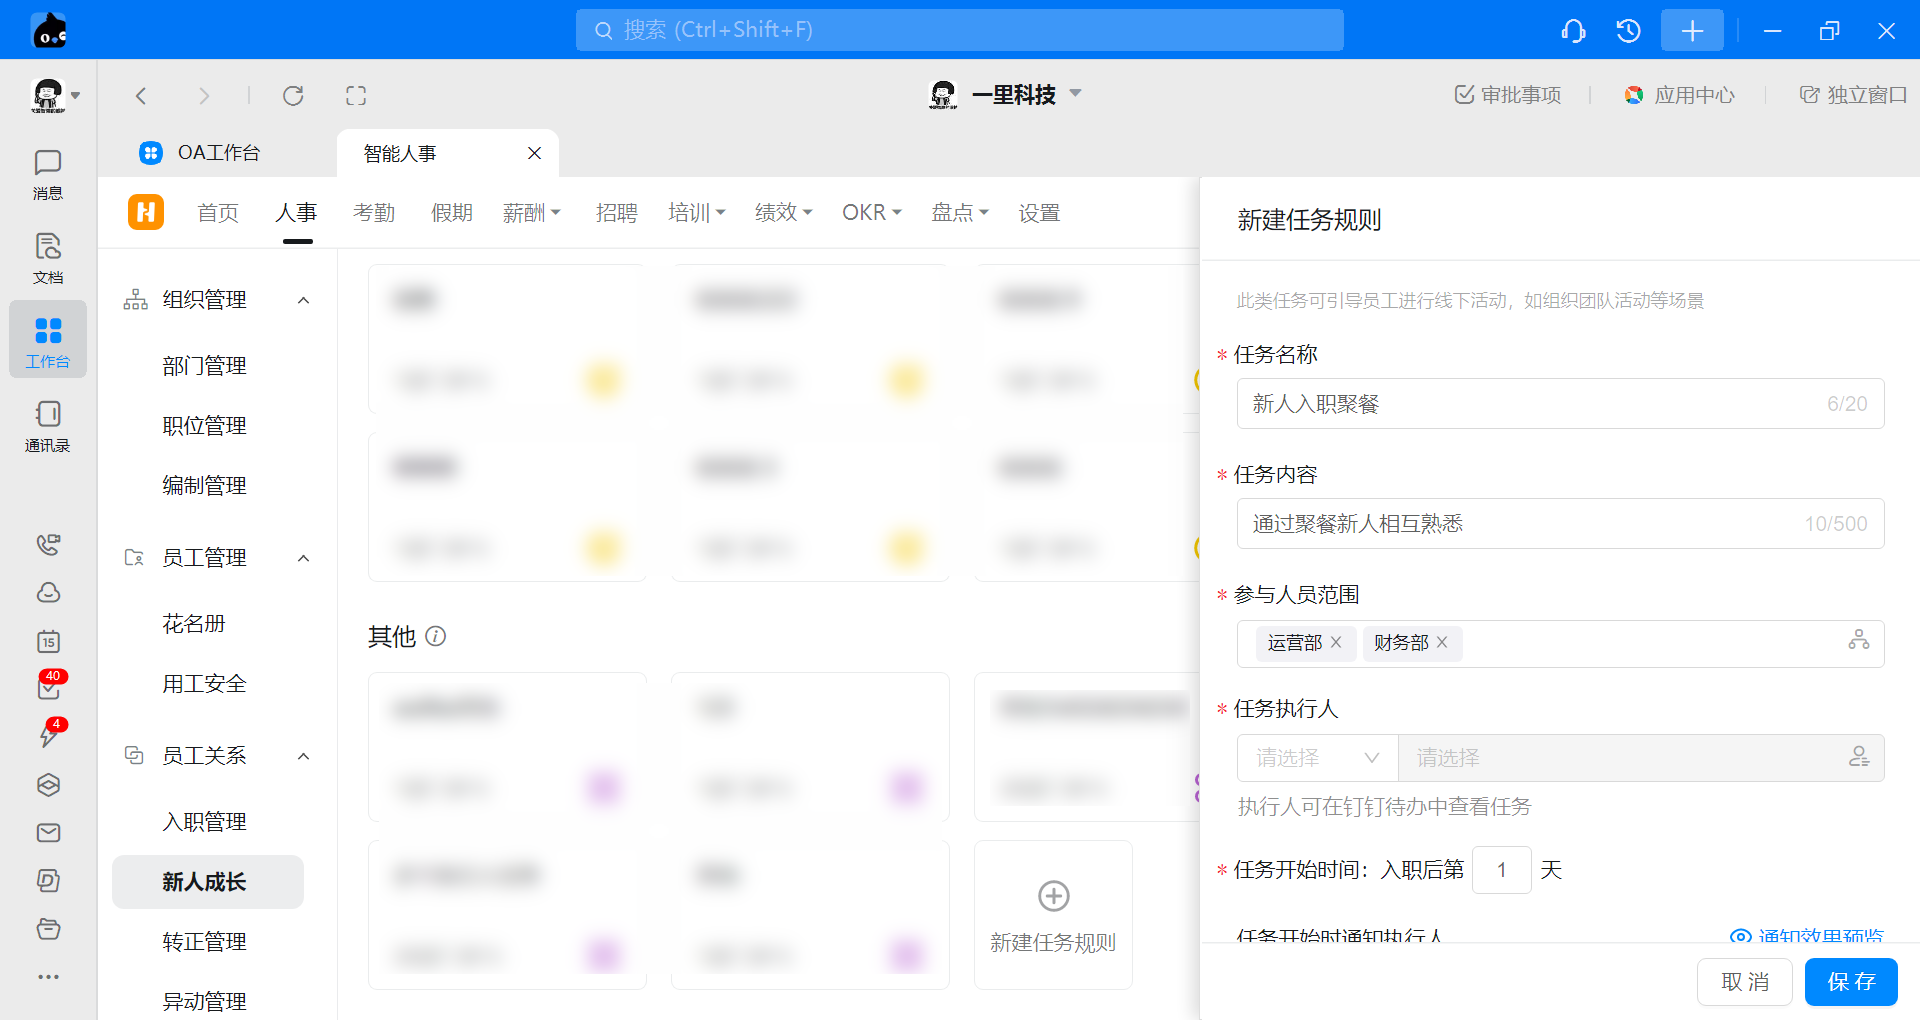Close the 智能人事 tab
The image size is (1920, 1020).
coord(534,153)
